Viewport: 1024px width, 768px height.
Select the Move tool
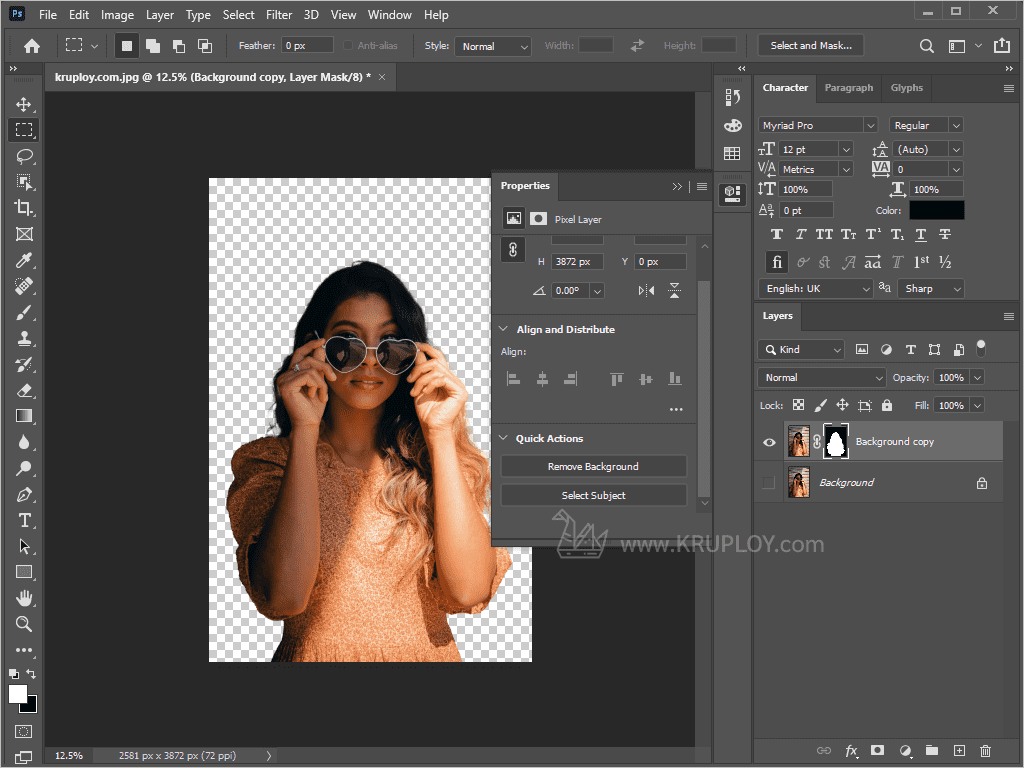pyautogui.click(x=24, y=104)
